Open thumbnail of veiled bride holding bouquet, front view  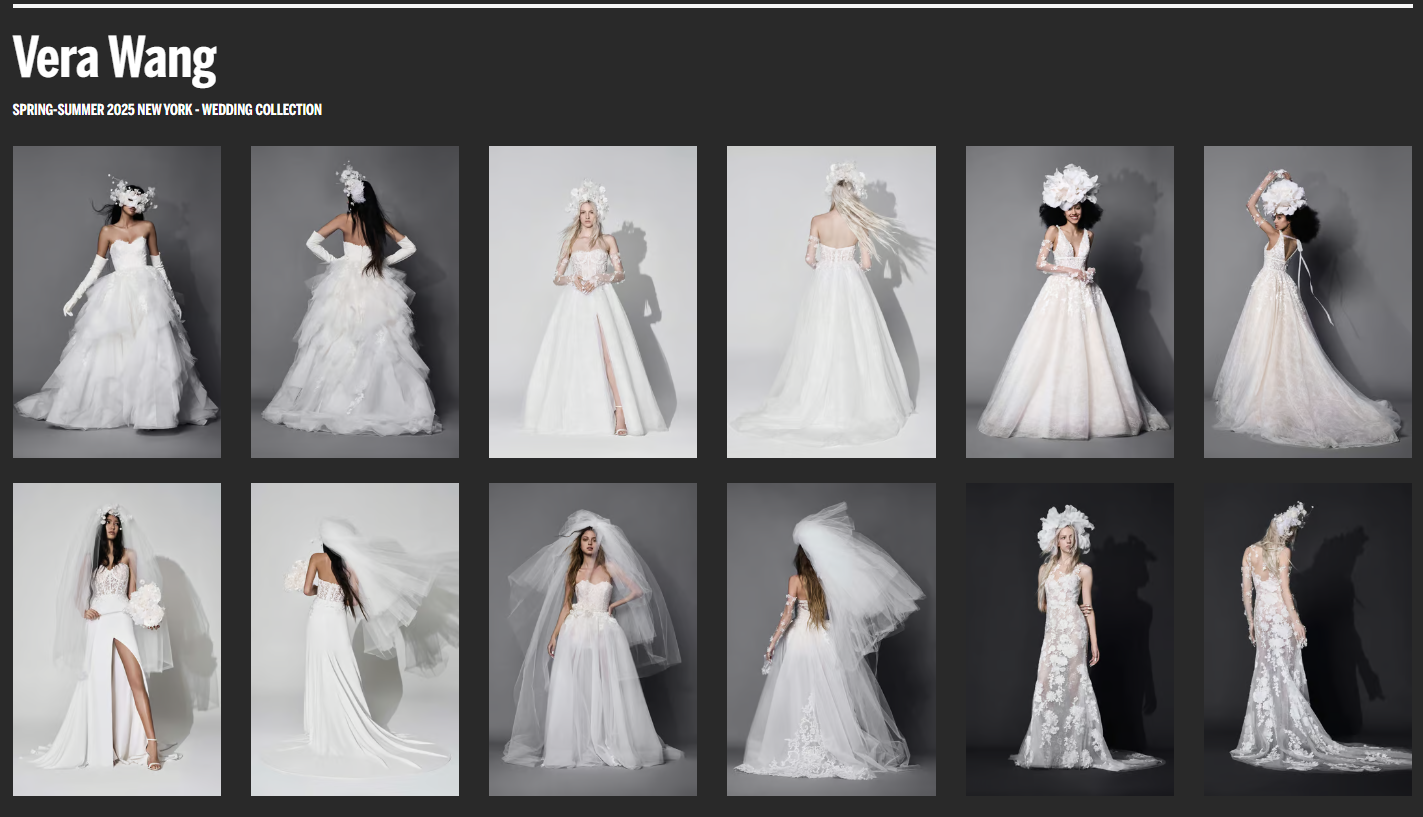117,640
